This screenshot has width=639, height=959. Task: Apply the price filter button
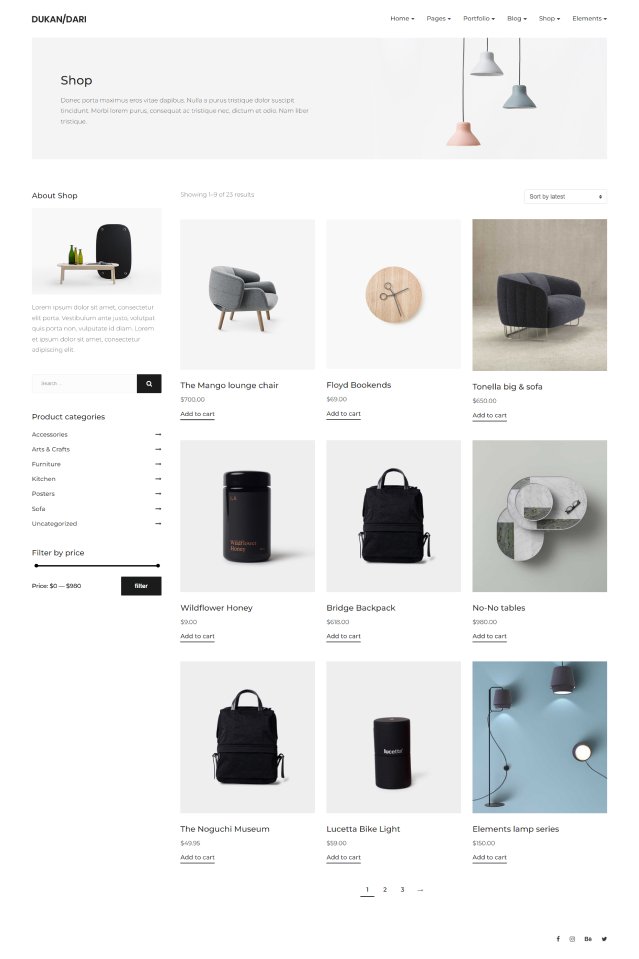point(141,586)
